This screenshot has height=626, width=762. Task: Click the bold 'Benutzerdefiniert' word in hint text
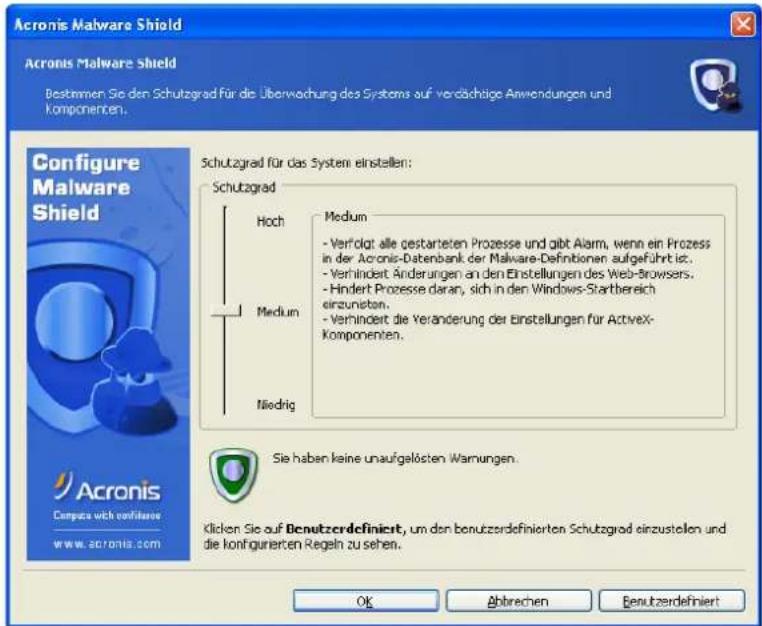344,528
